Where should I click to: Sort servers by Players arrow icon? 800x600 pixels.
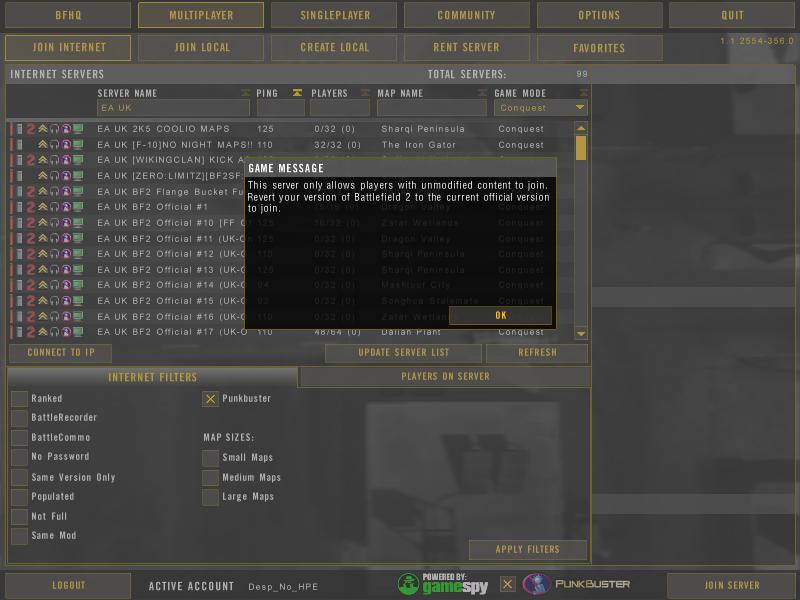click(x=365, y=93)
